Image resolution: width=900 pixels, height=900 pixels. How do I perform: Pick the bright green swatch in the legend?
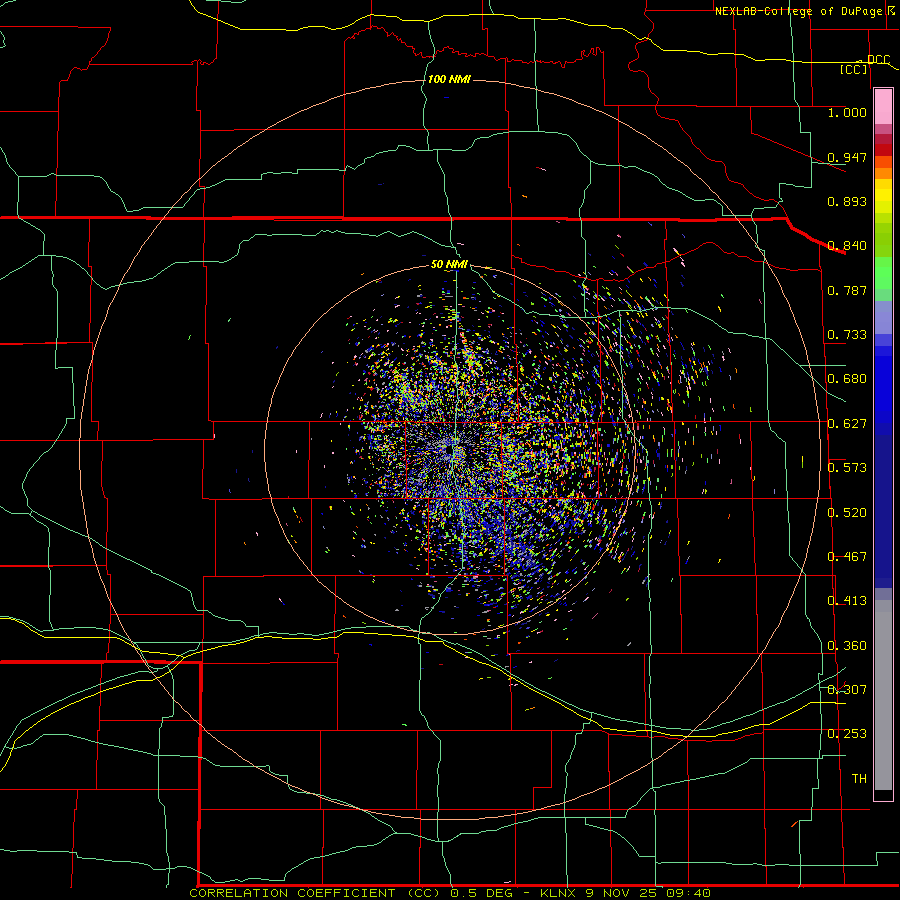point(883,273)
